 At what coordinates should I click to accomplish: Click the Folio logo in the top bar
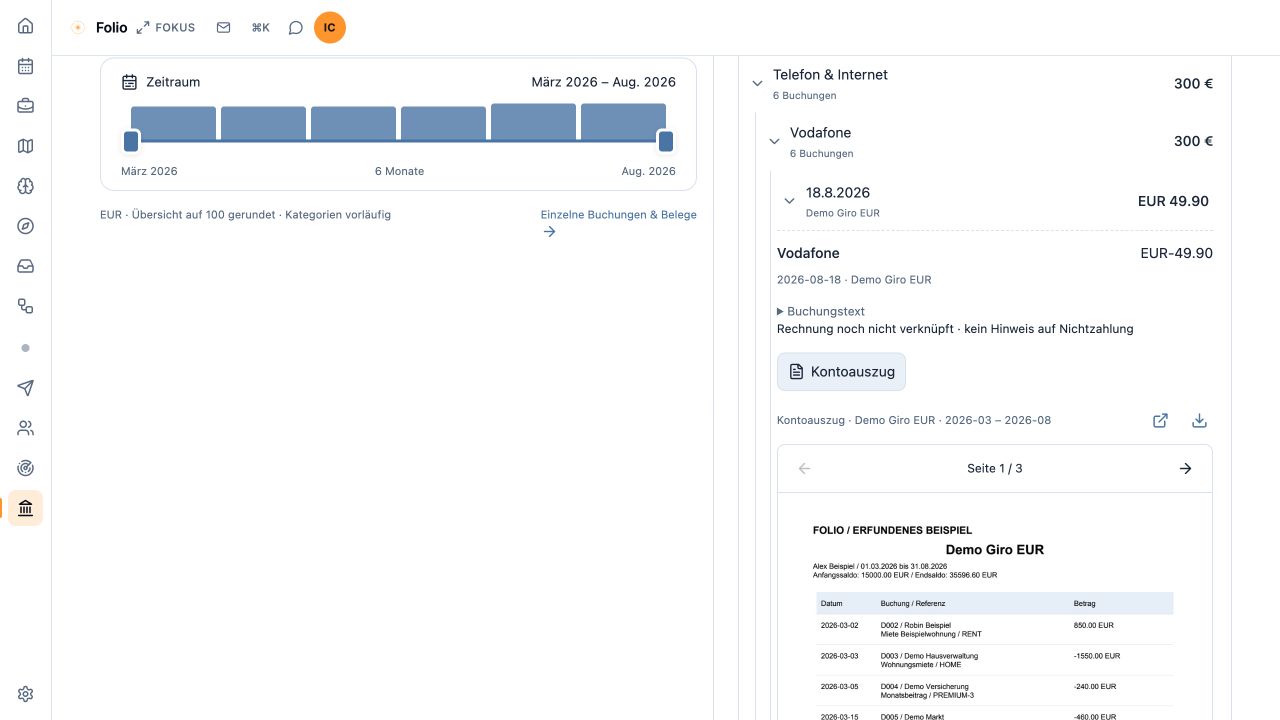click(99, 28)
